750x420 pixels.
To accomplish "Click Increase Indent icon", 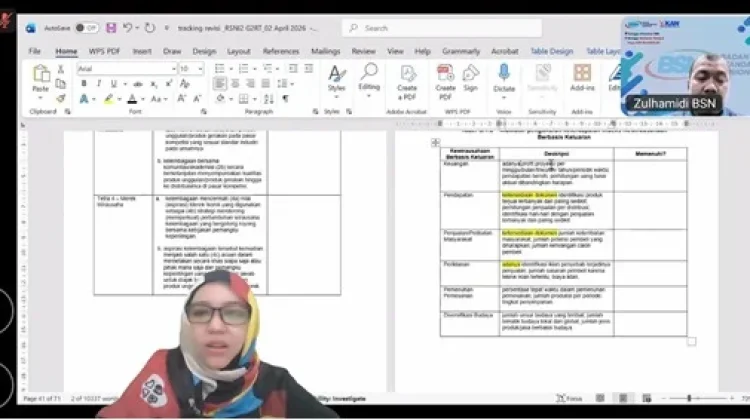I will 309,69.
